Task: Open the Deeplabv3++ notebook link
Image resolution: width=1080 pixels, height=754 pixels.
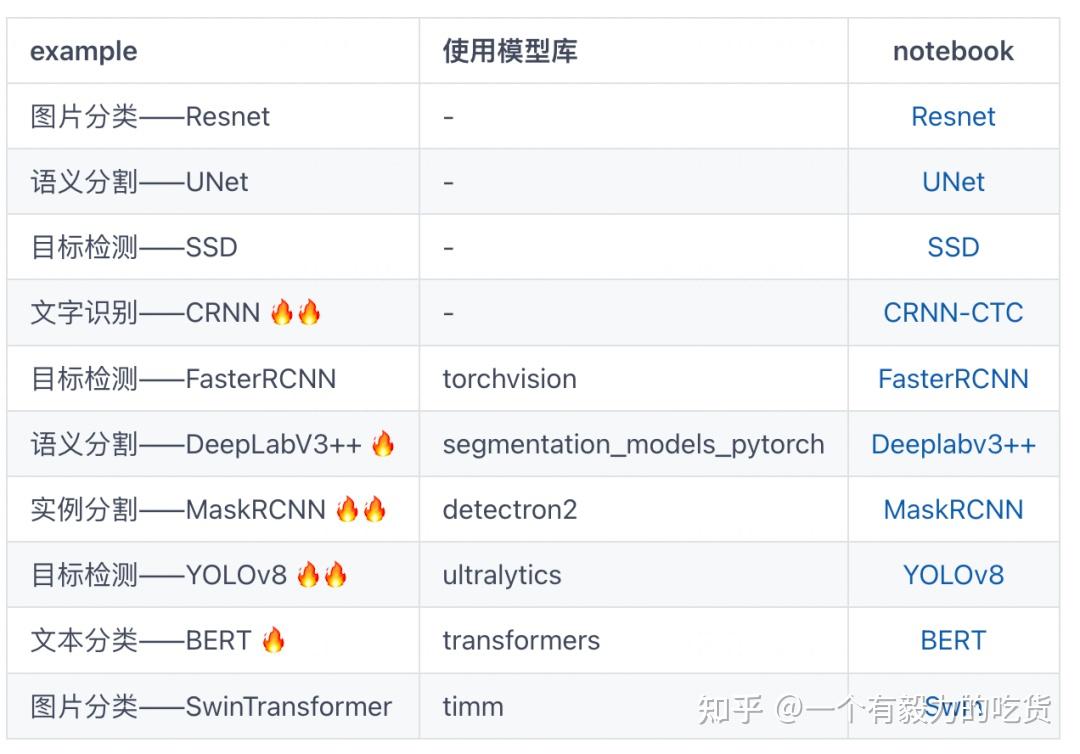Action: (x=953, y=444)
